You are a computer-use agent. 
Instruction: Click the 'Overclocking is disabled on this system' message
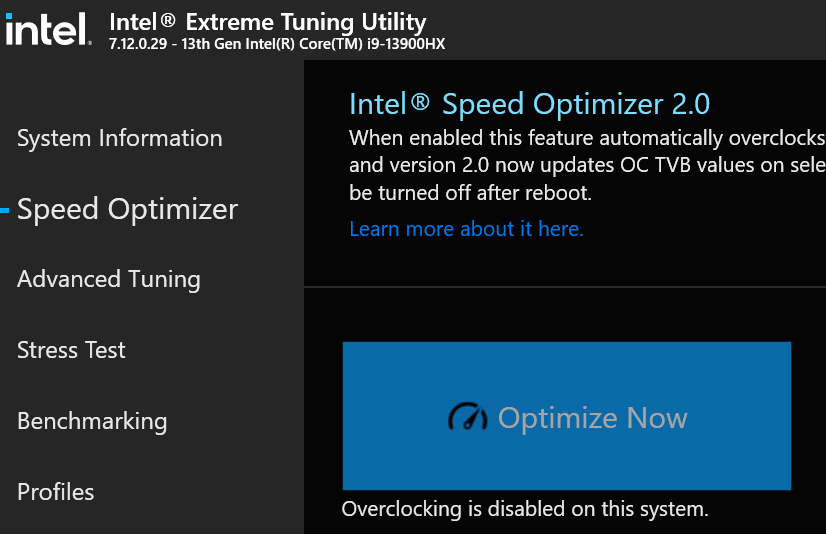tap(525, 509)
